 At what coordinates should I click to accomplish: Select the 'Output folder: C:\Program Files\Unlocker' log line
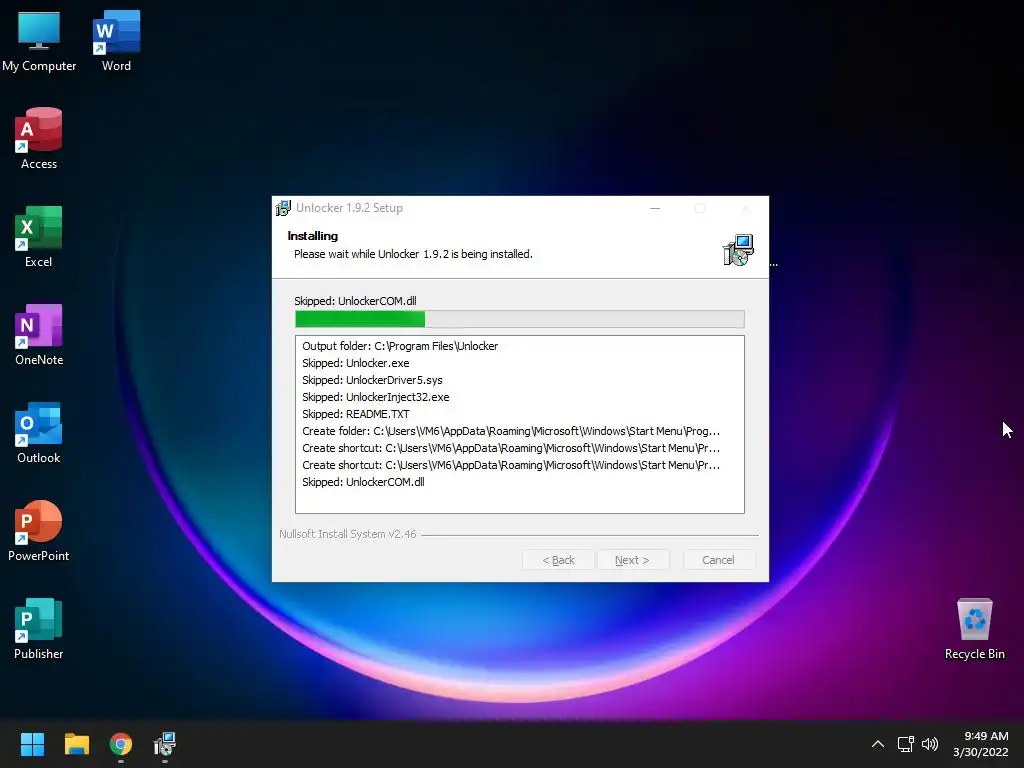400,346
